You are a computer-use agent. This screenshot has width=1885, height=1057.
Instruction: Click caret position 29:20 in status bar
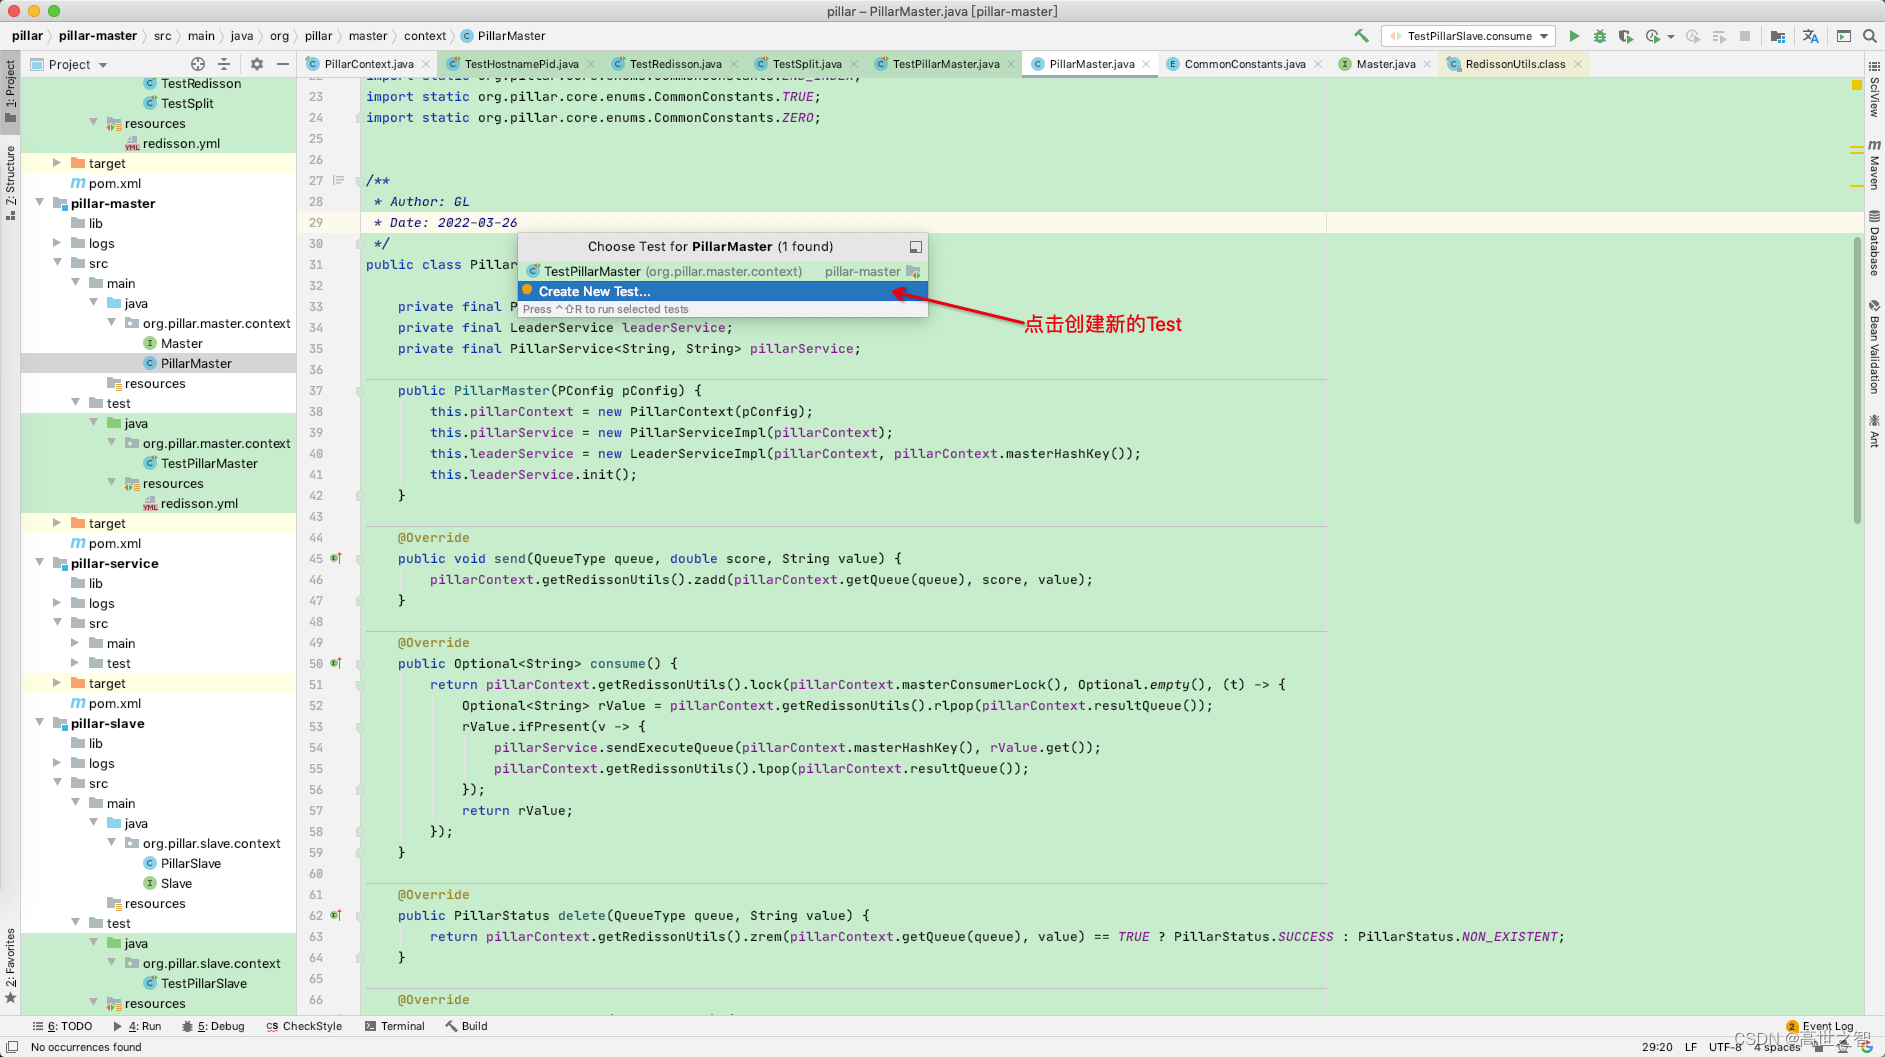[1657, 1047]
